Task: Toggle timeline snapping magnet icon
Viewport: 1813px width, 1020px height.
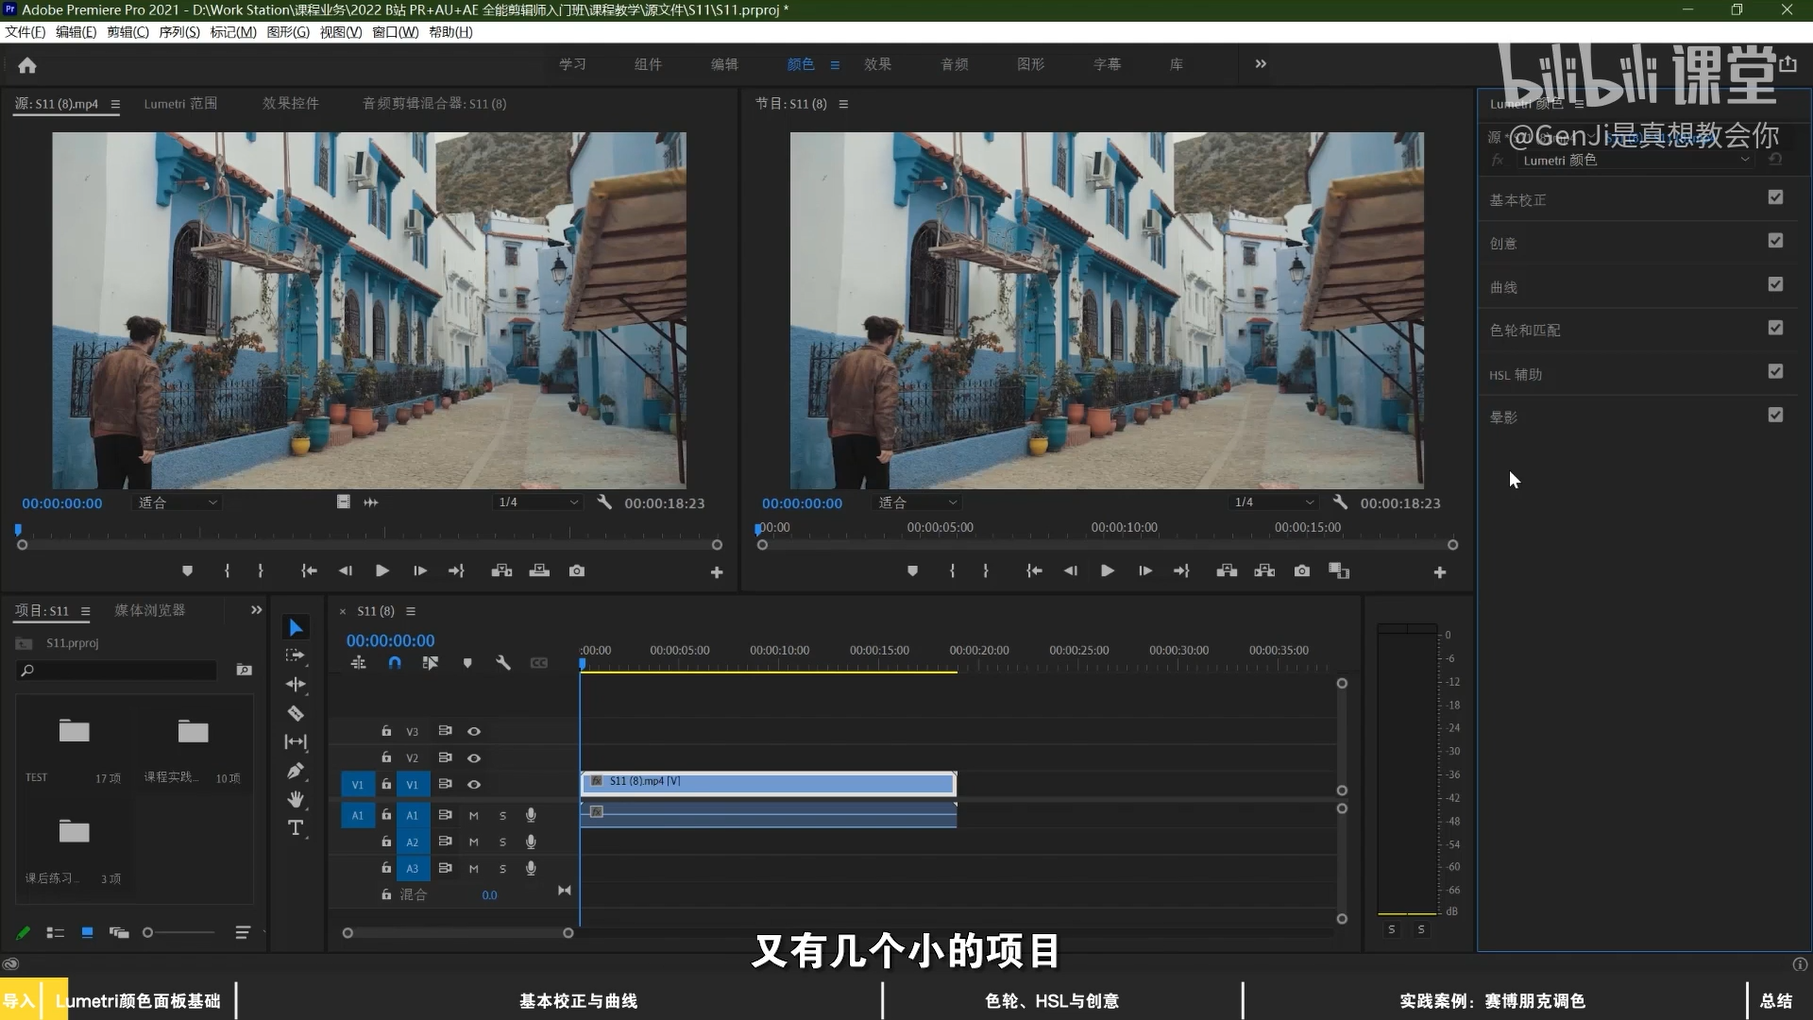Action: pos(395,663)
